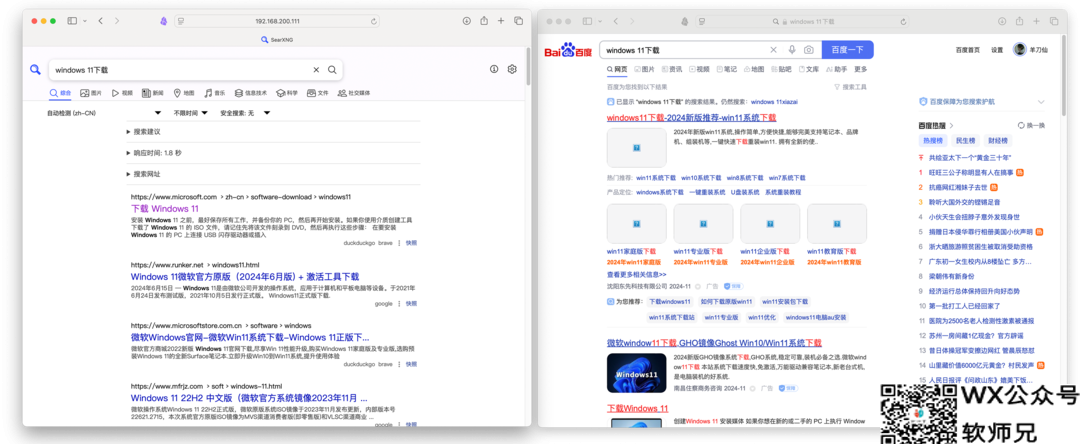Select the SearXNG 音乐 category tab

(x=214, y=93)
